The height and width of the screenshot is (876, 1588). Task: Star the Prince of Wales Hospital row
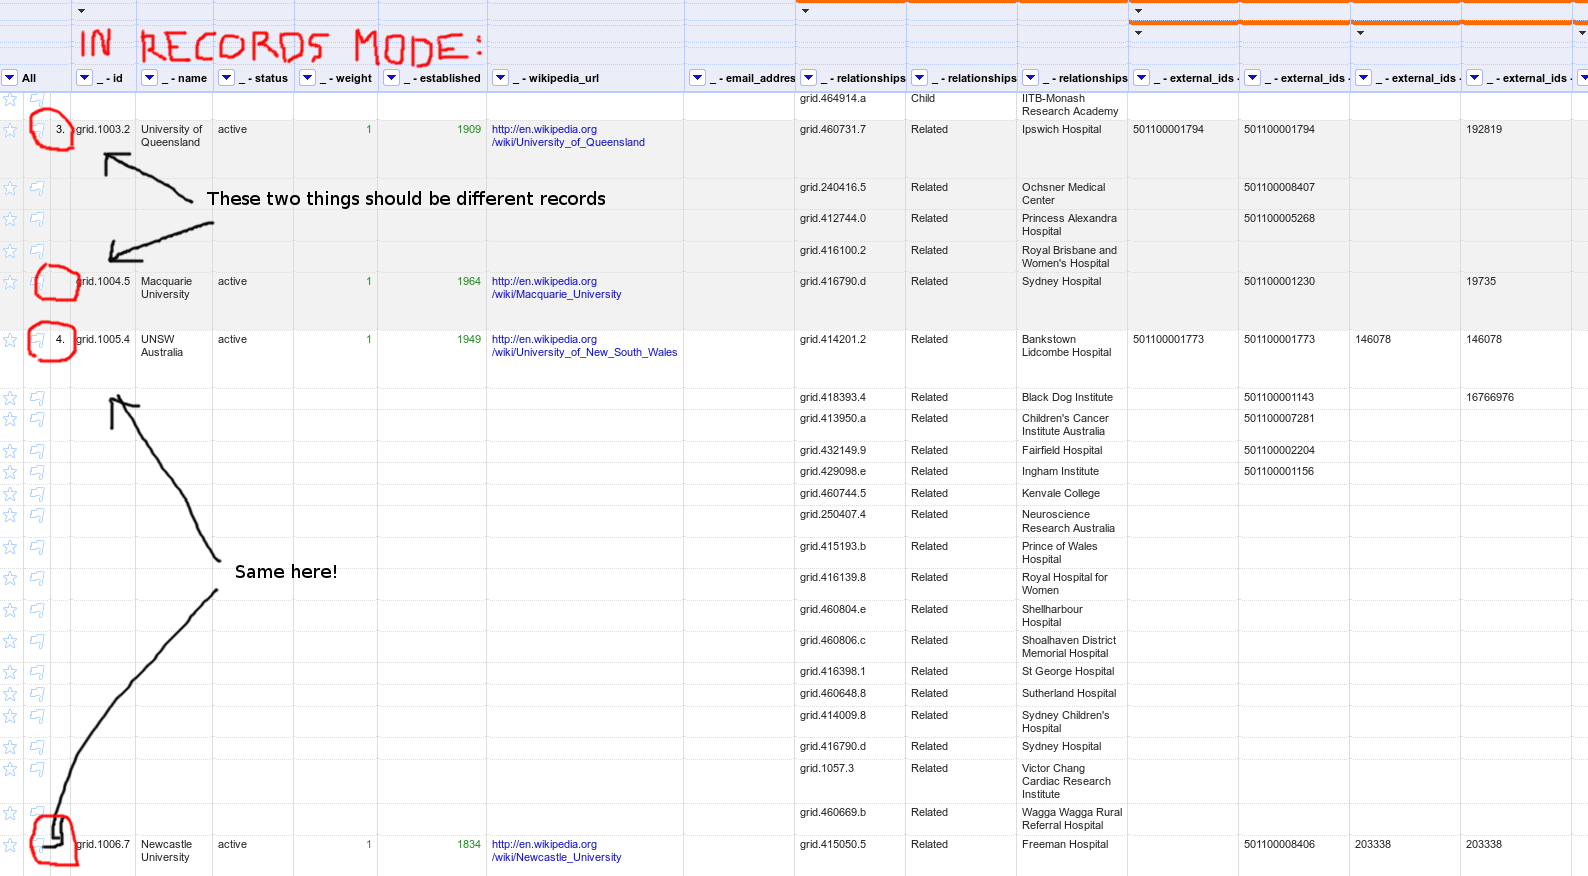10,547
